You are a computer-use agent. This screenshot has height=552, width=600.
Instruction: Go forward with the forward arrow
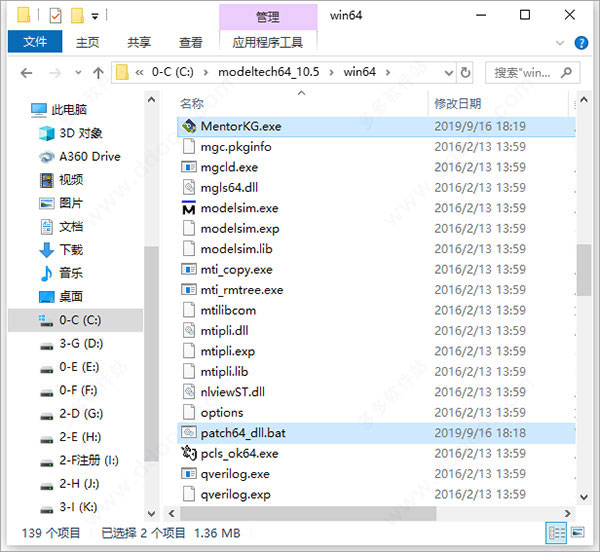pyautogui.click(x=55, y=73)
